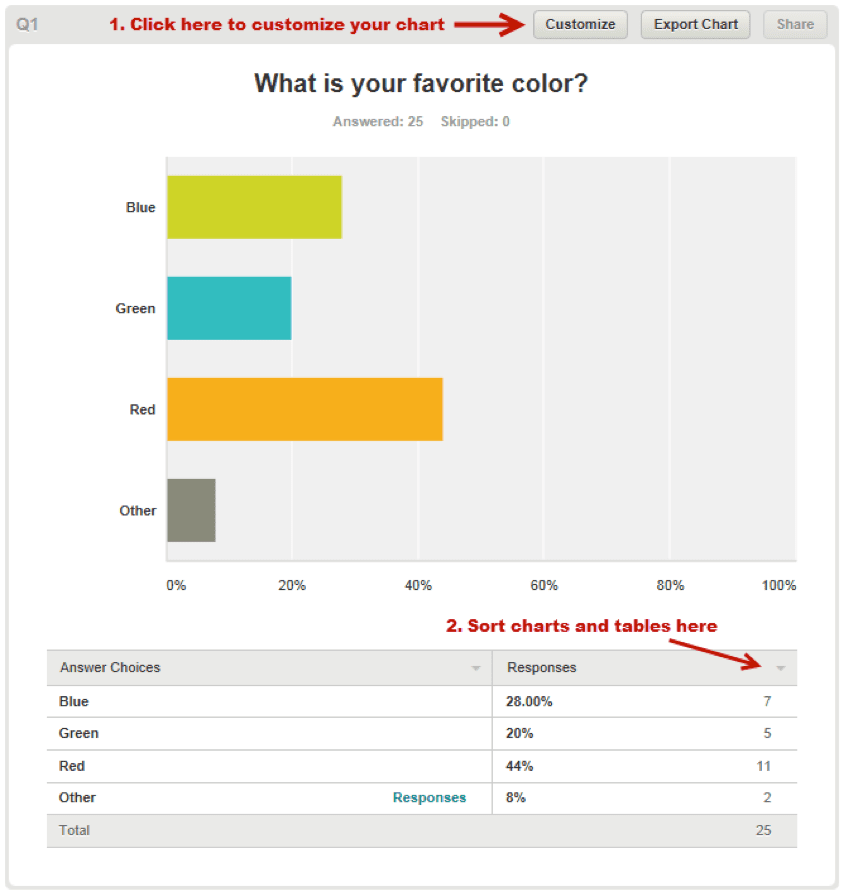The height and width of the screenshot is (895, 845).
Task: Select the gray Other bar
Action: click(x=191, y=510)
